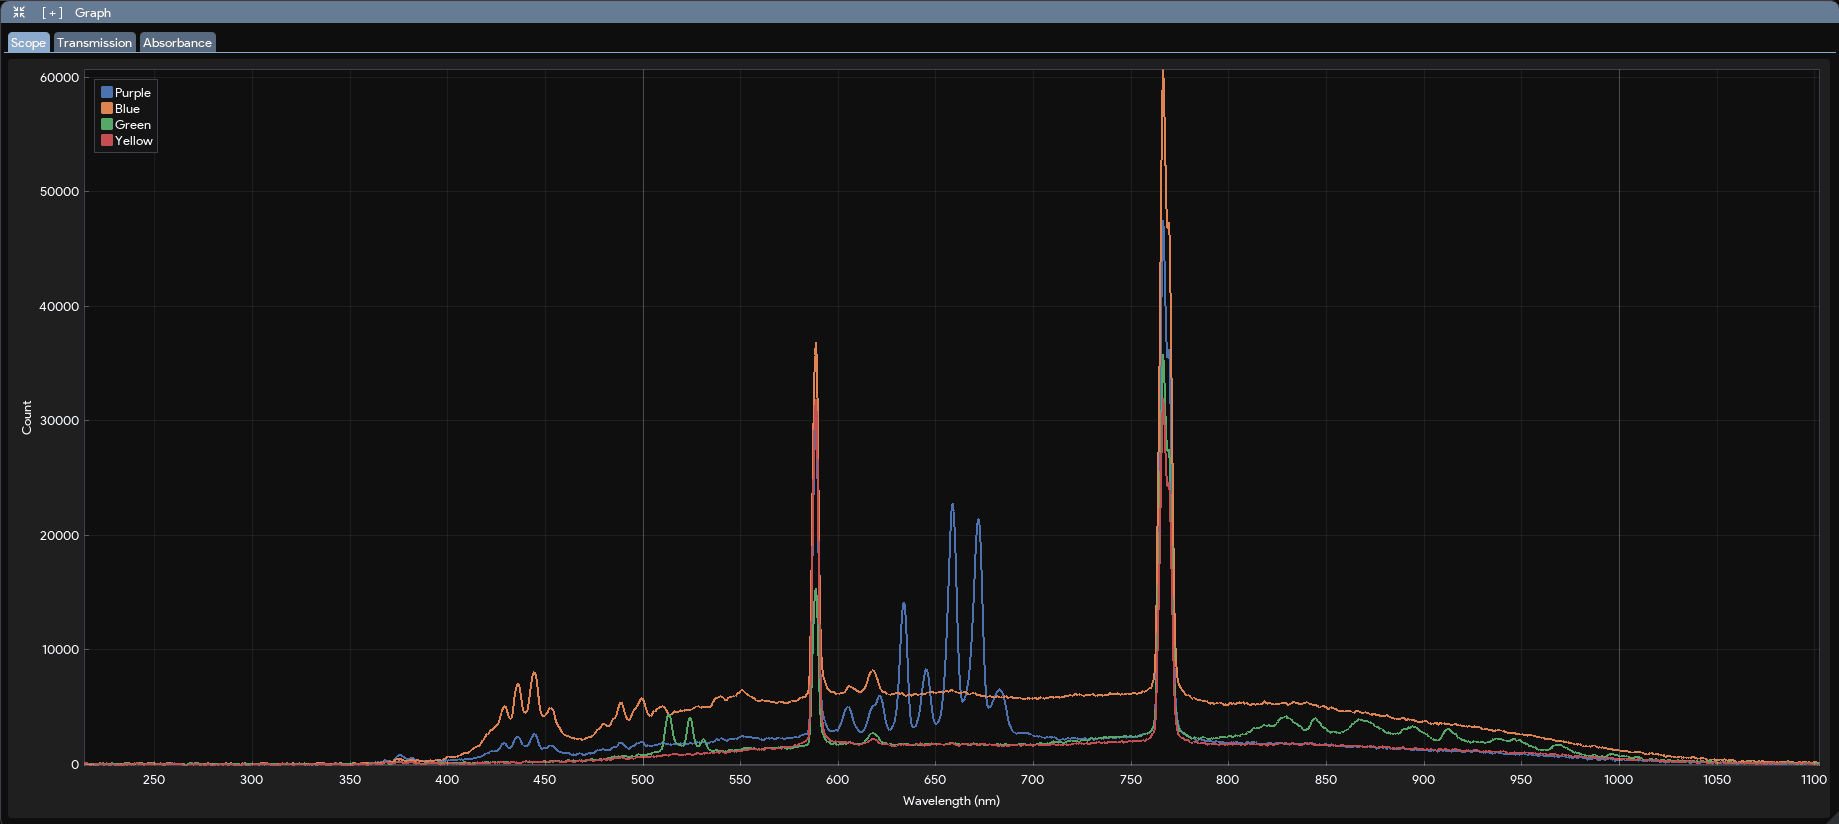Click the Green legend color swatch
The image size is (1839, 824).
coord(107,124)
